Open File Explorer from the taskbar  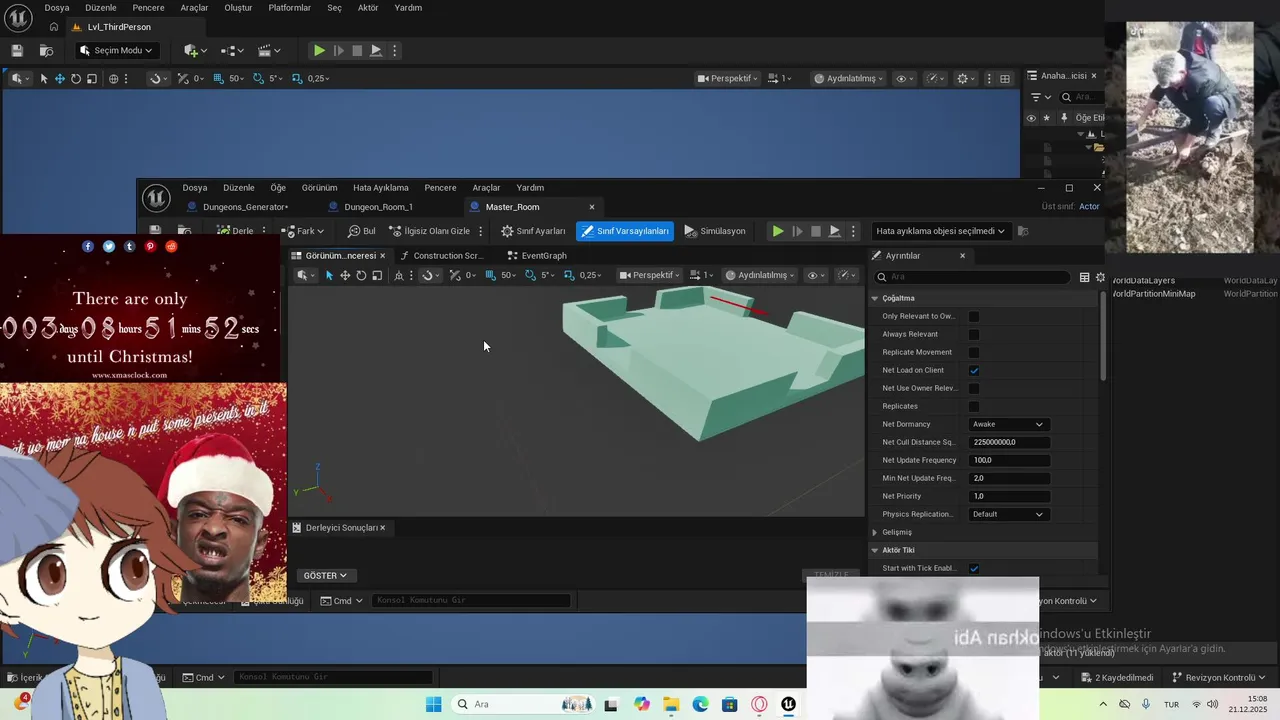(671, 704)
